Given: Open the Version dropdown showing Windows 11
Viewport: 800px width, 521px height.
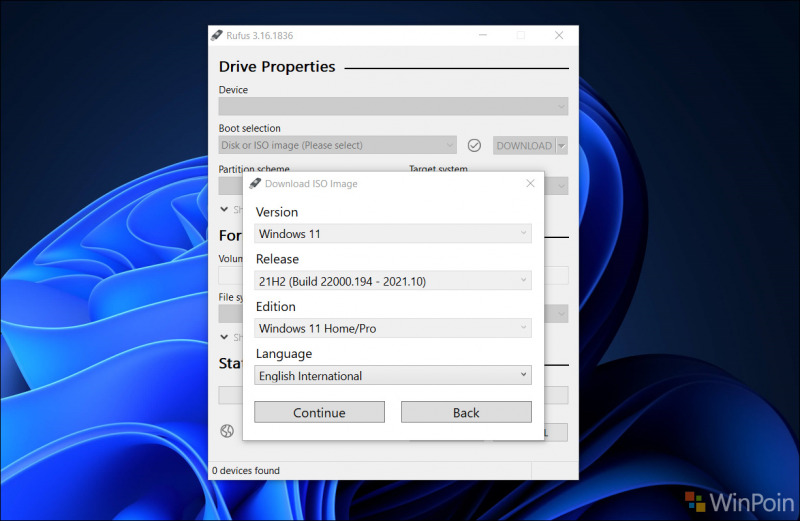Looking at the screenshot, I should point(392,234).
